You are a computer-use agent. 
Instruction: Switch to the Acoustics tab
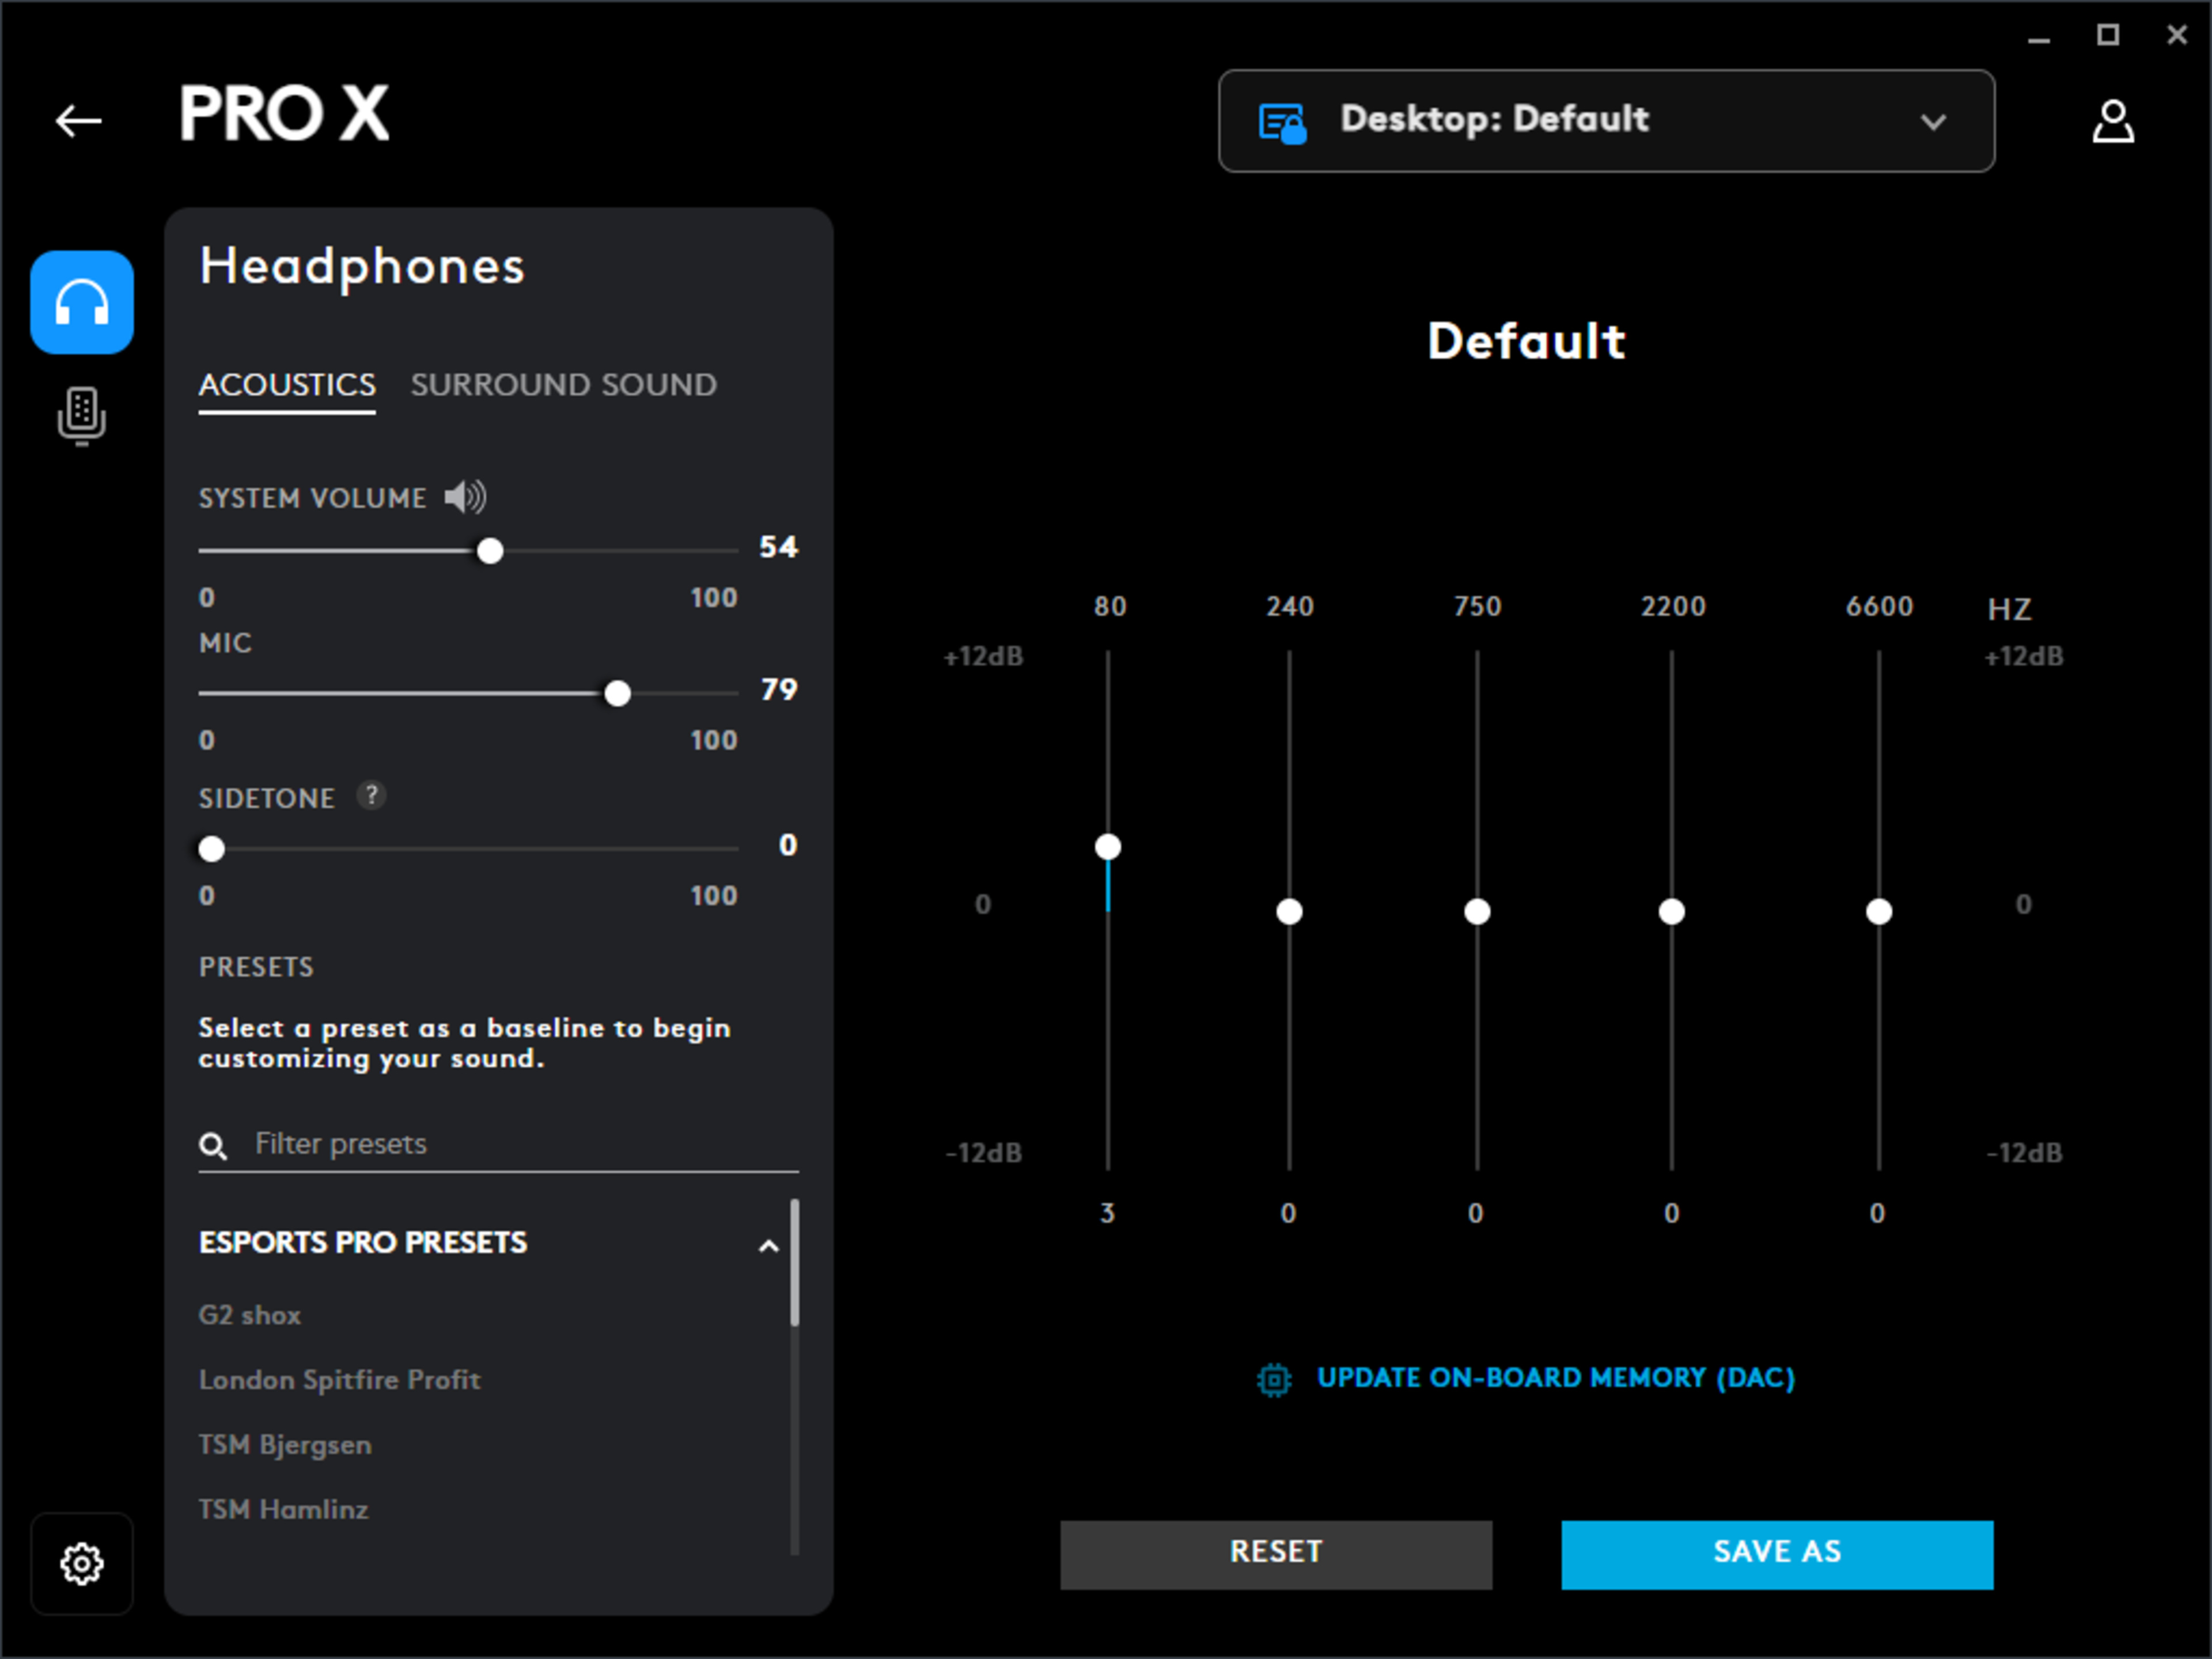point(287,385)
